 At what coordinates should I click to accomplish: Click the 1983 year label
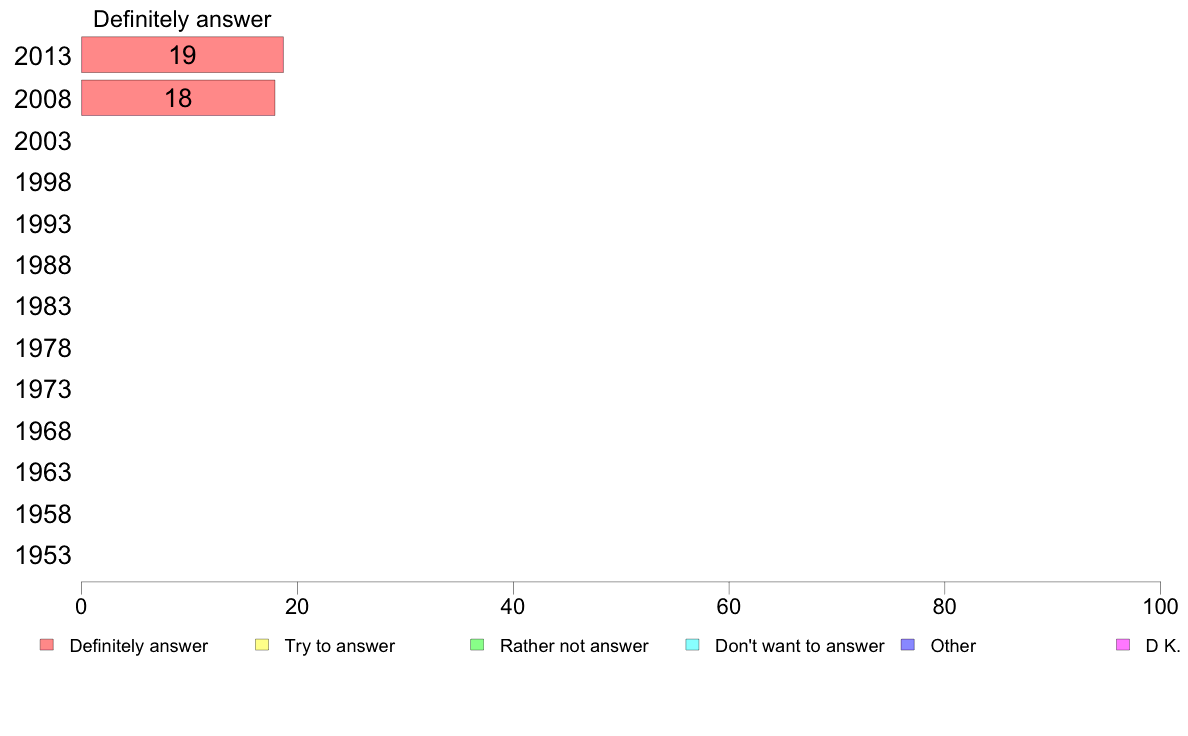[x=43, y=307]
